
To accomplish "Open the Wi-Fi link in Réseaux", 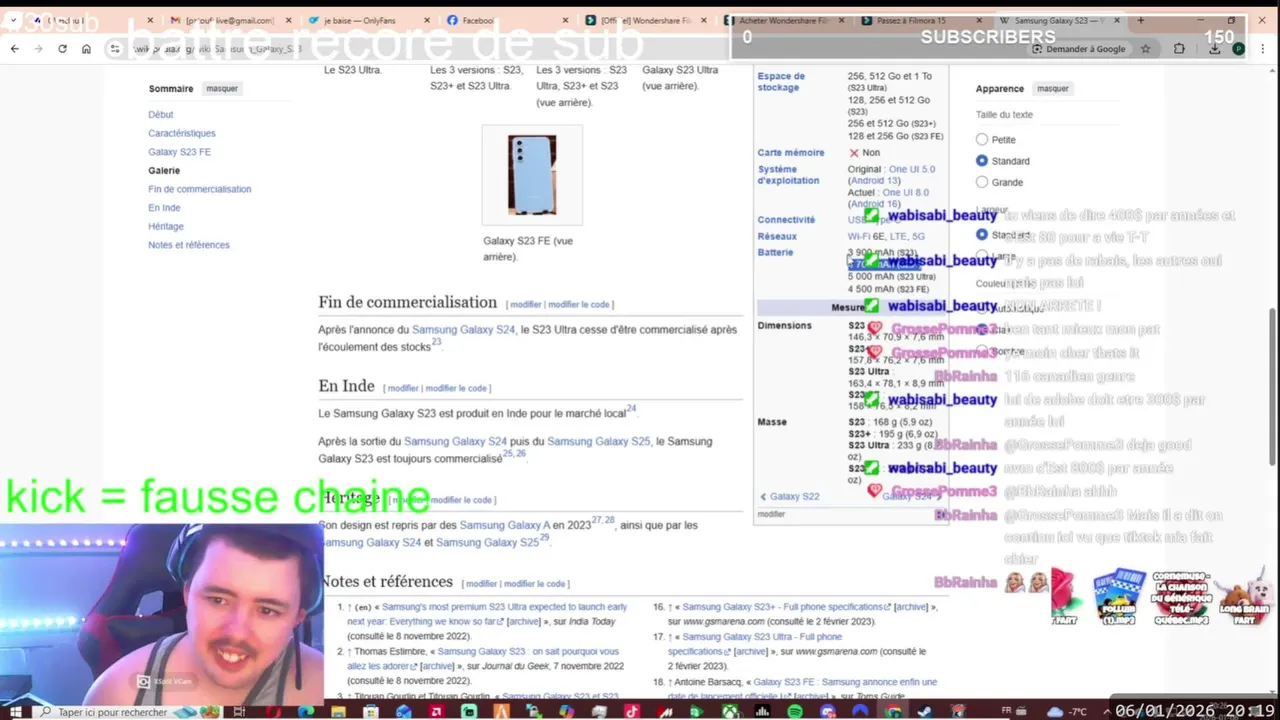I will coord(859,236).
